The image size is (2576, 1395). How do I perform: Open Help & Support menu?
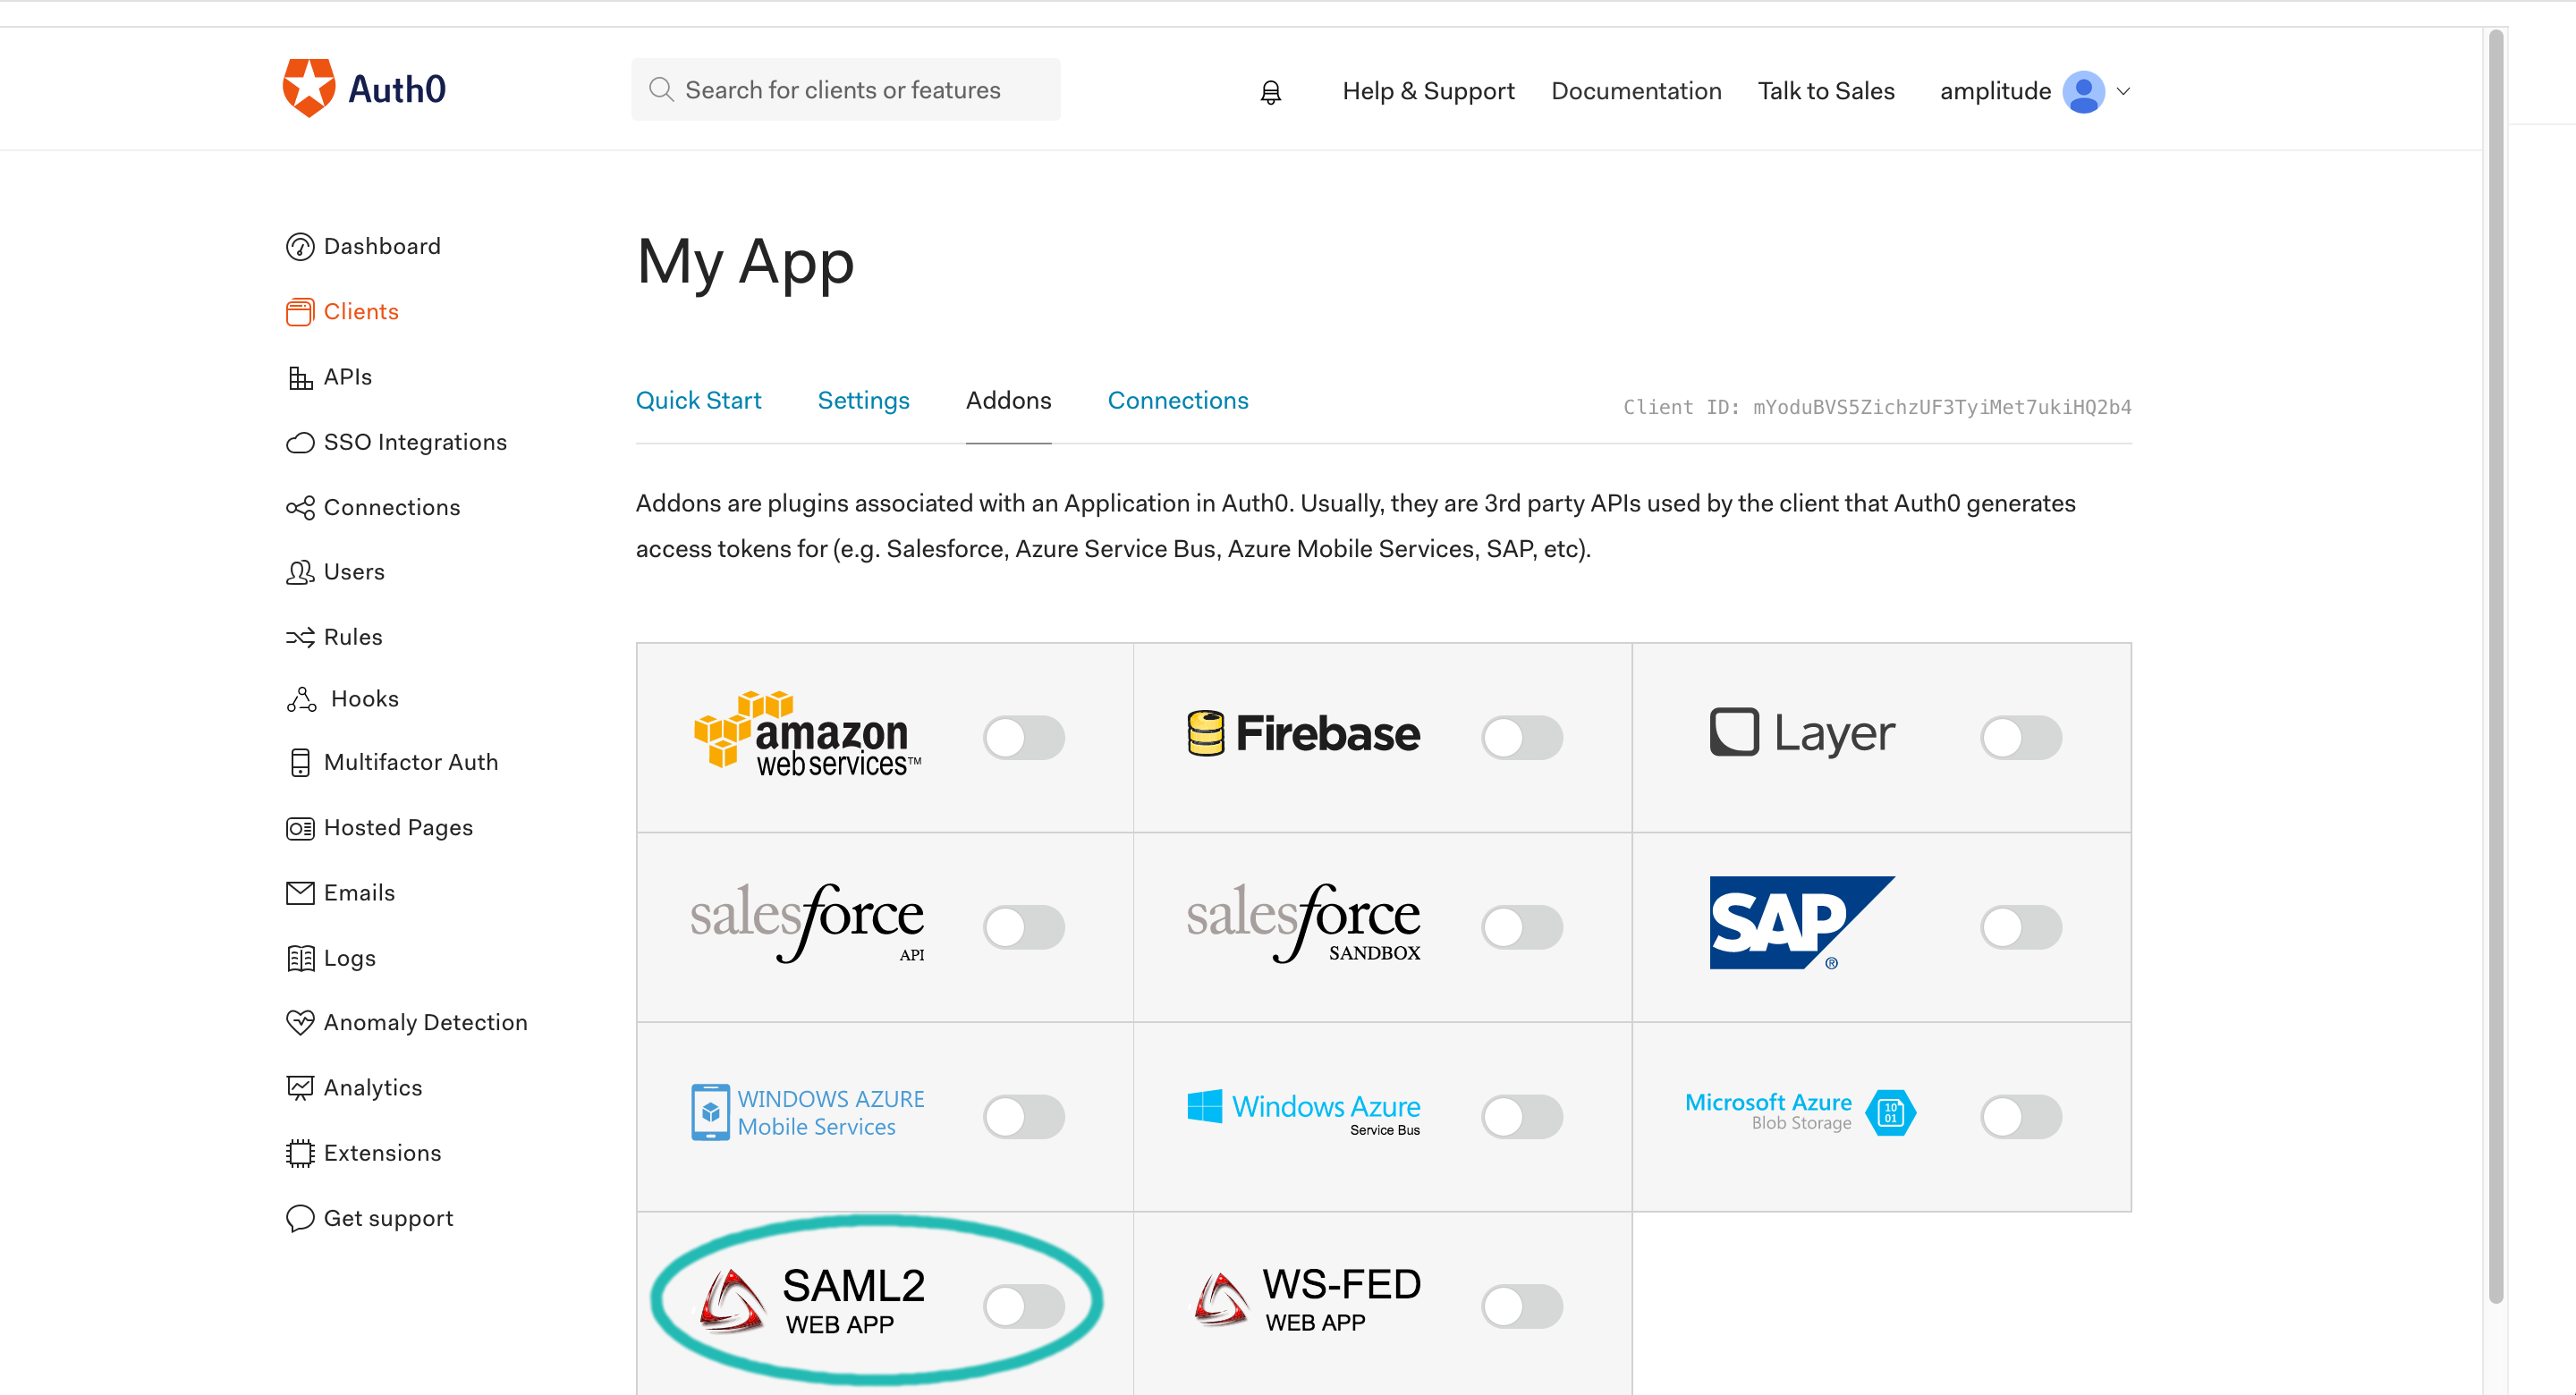(1428, 89)
